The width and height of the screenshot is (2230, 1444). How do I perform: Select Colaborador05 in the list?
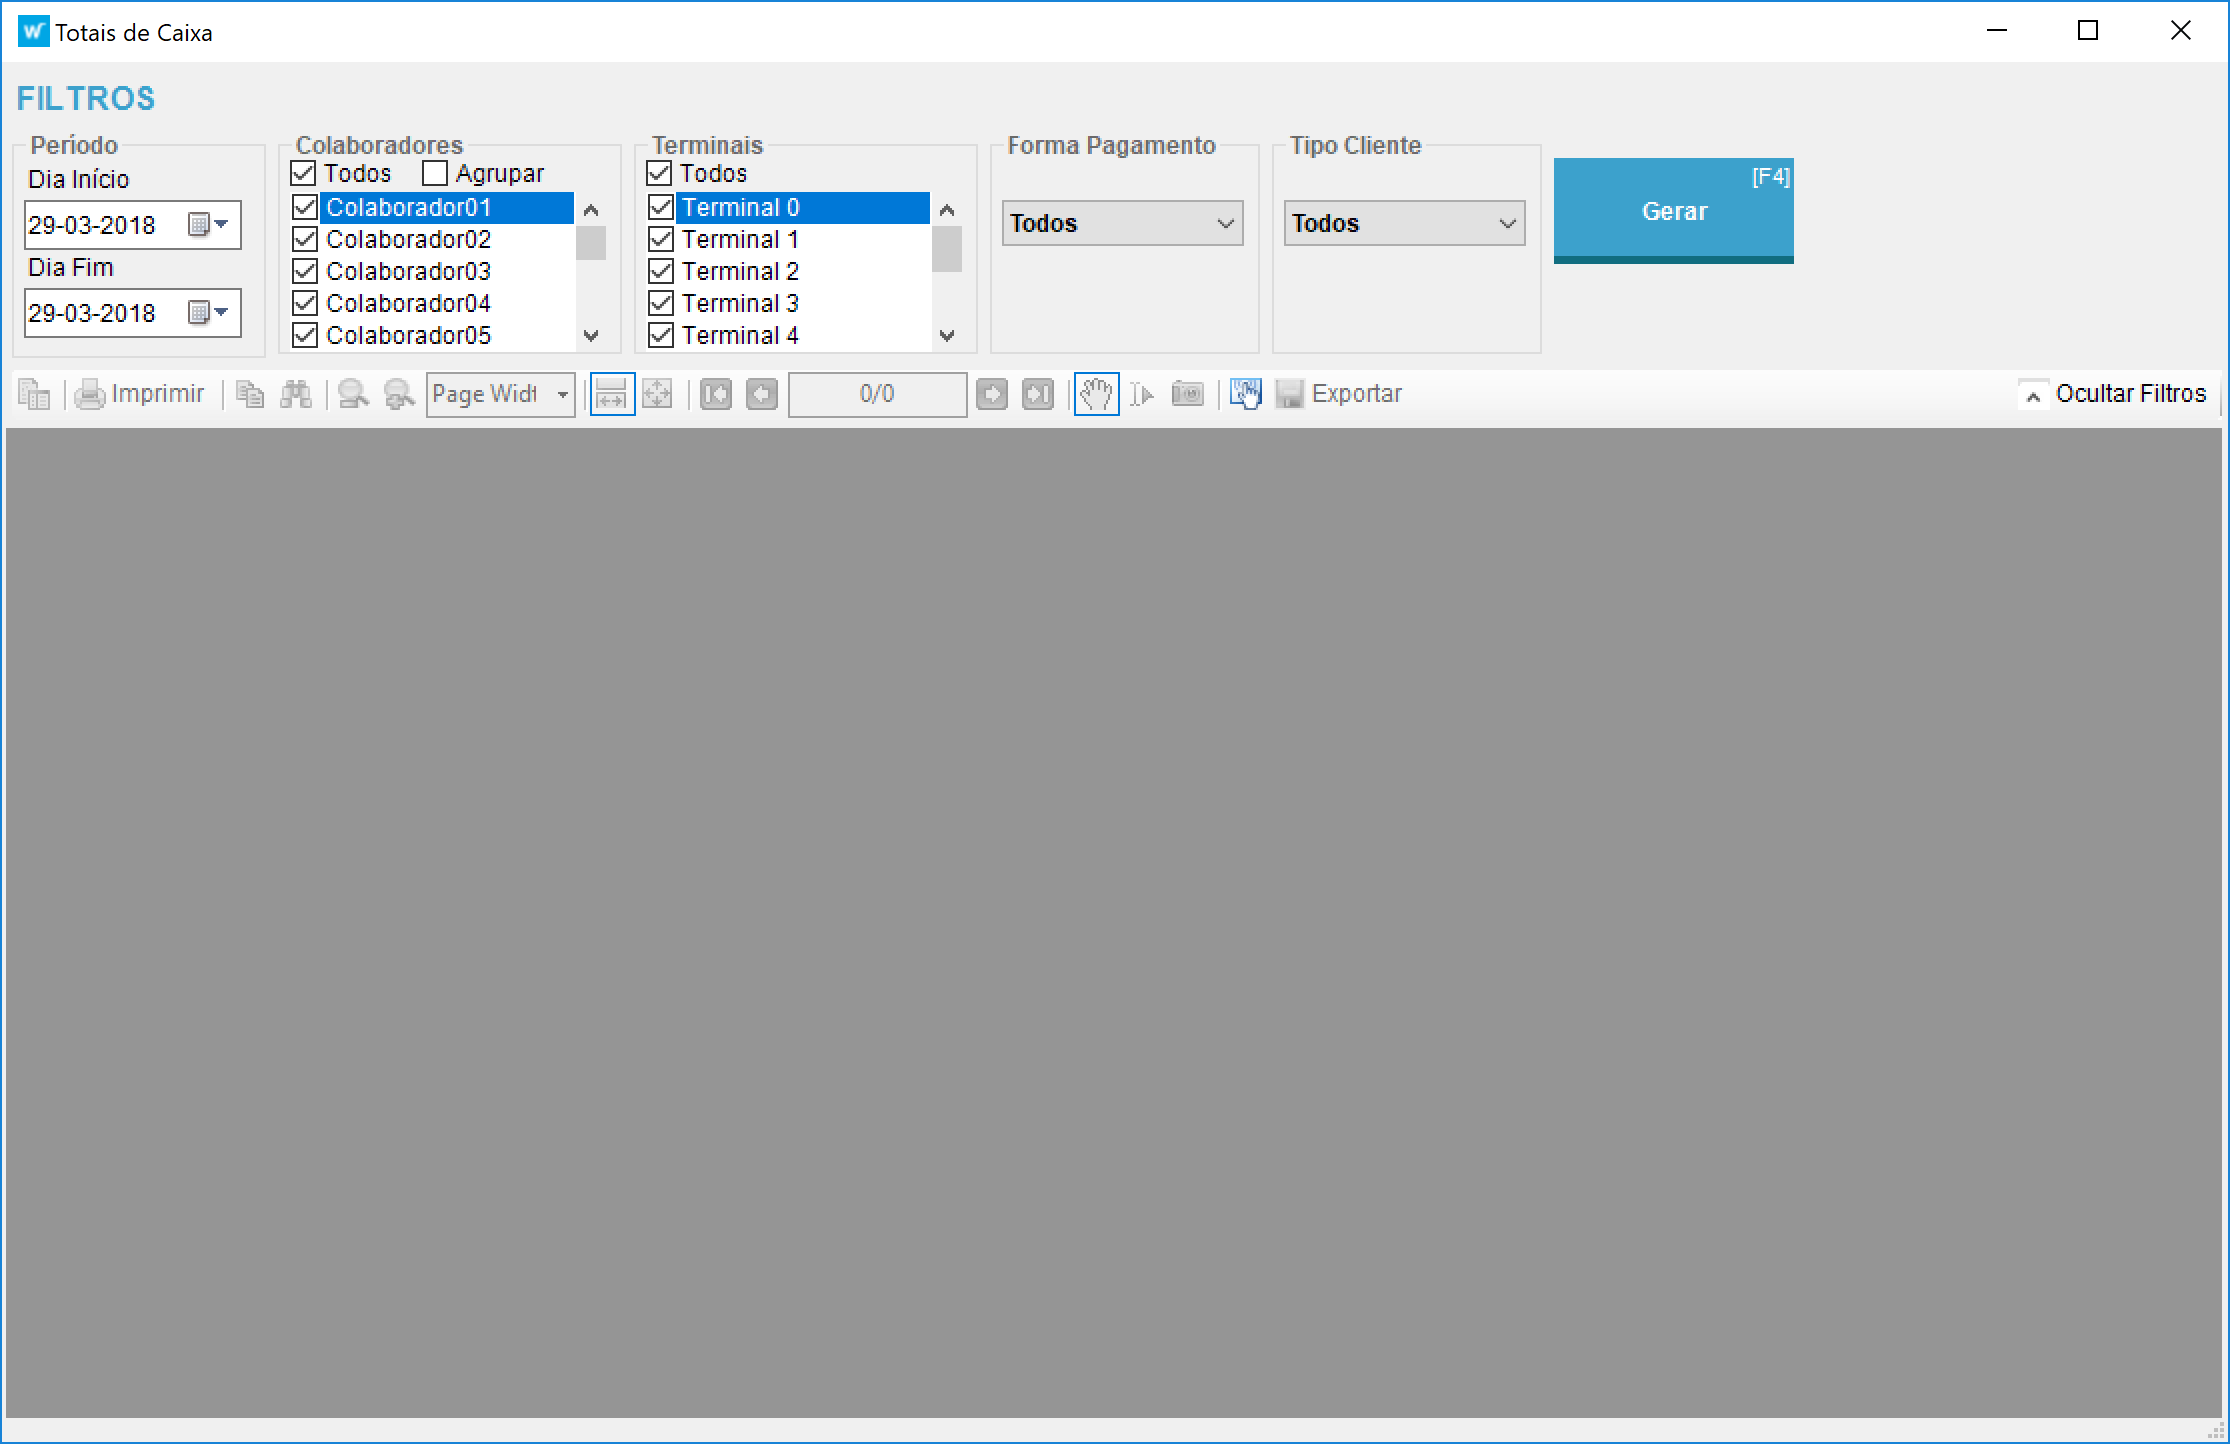408,336
